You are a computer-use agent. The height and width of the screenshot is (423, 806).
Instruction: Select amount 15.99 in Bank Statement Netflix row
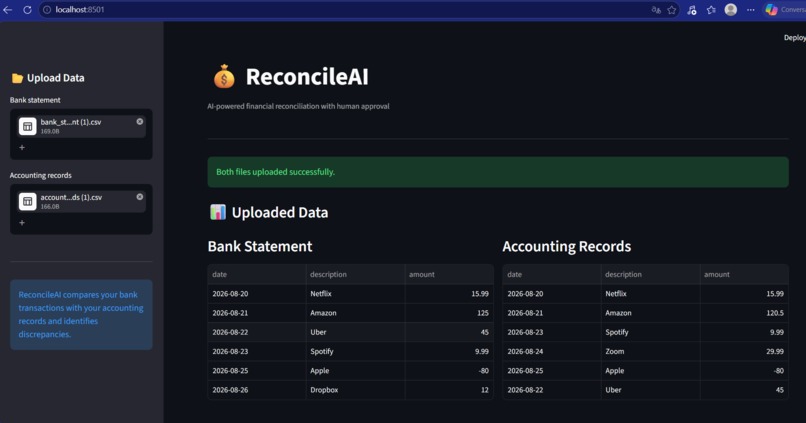pyautogui.click(x=449, y=294)
